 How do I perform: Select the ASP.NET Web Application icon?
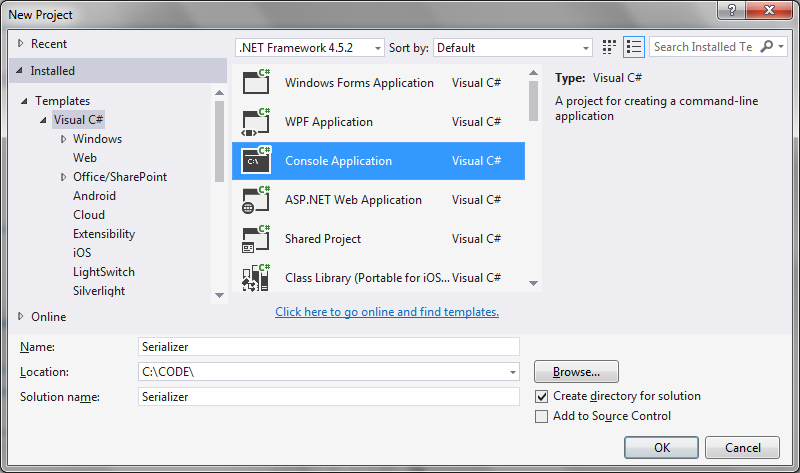pyautogui.click(x=256, y=200)
